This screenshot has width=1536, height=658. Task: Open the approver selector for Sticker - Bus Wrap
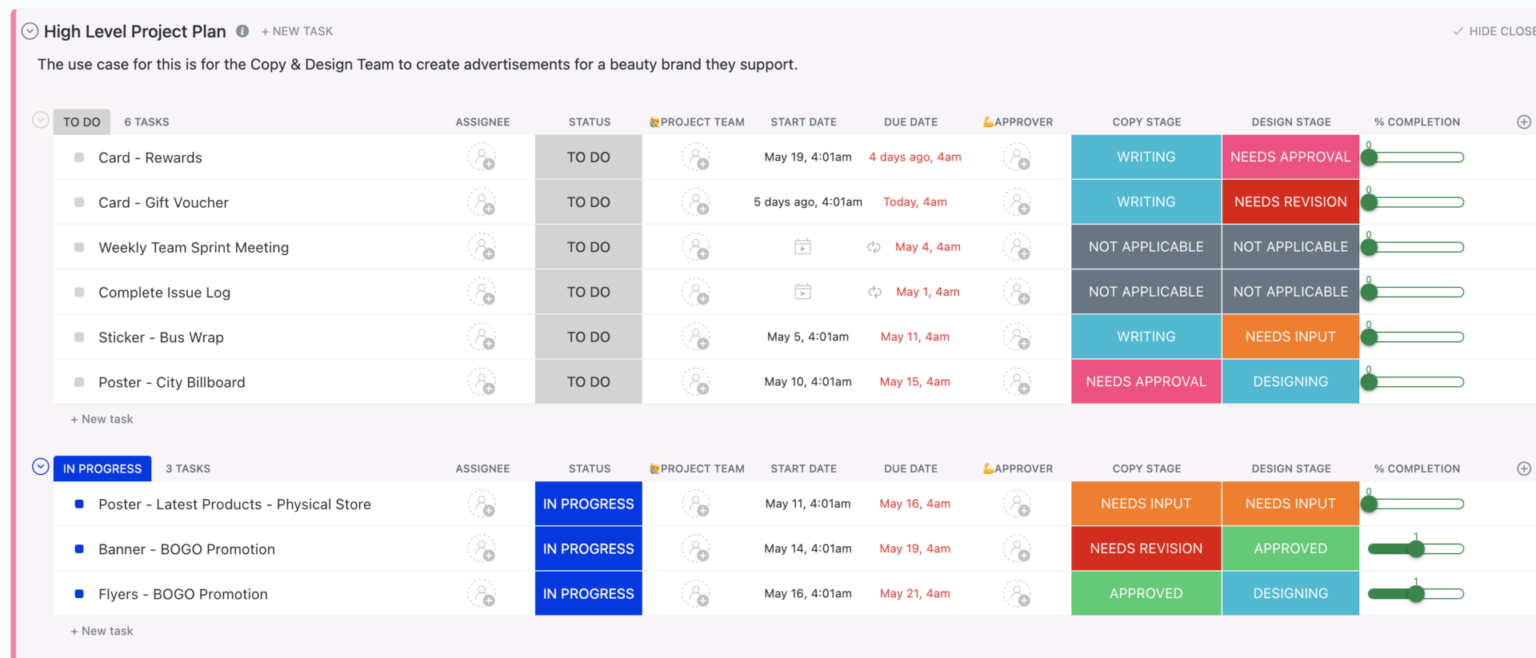1018,337
